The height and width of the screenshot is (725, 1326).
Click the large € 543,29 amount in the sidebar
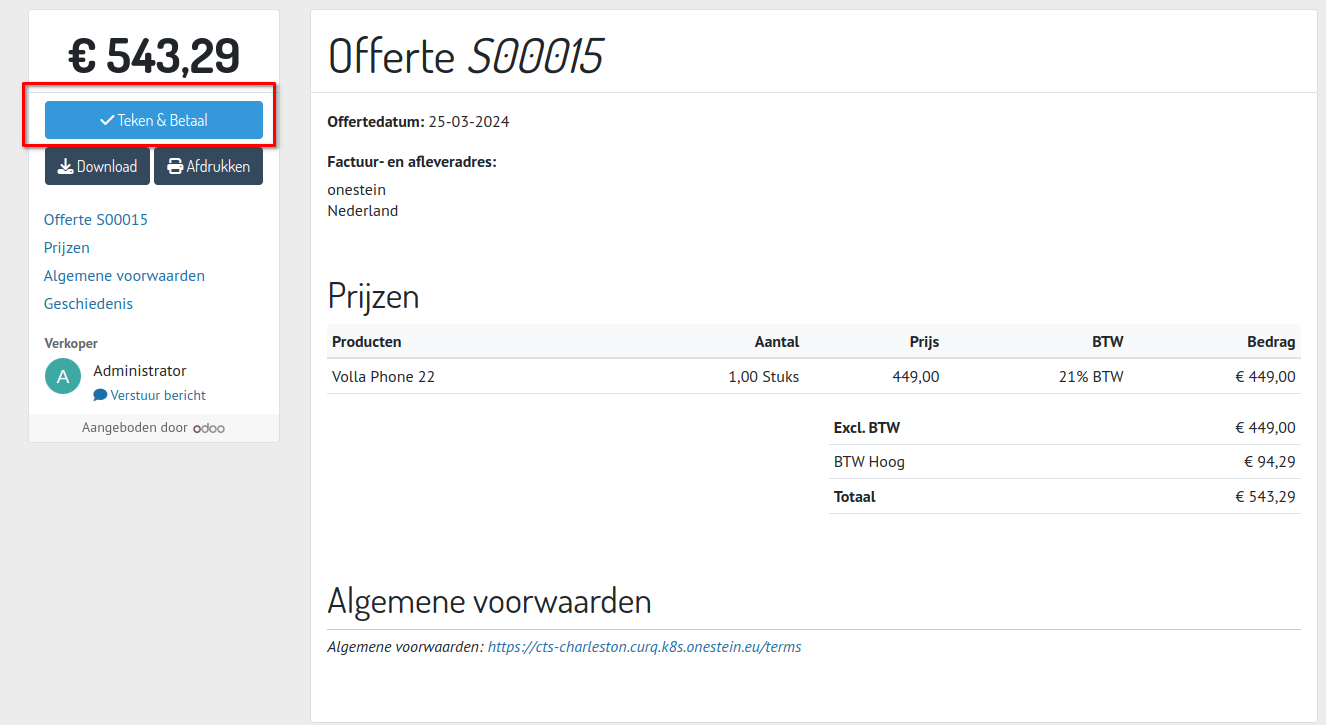(154, 56)
